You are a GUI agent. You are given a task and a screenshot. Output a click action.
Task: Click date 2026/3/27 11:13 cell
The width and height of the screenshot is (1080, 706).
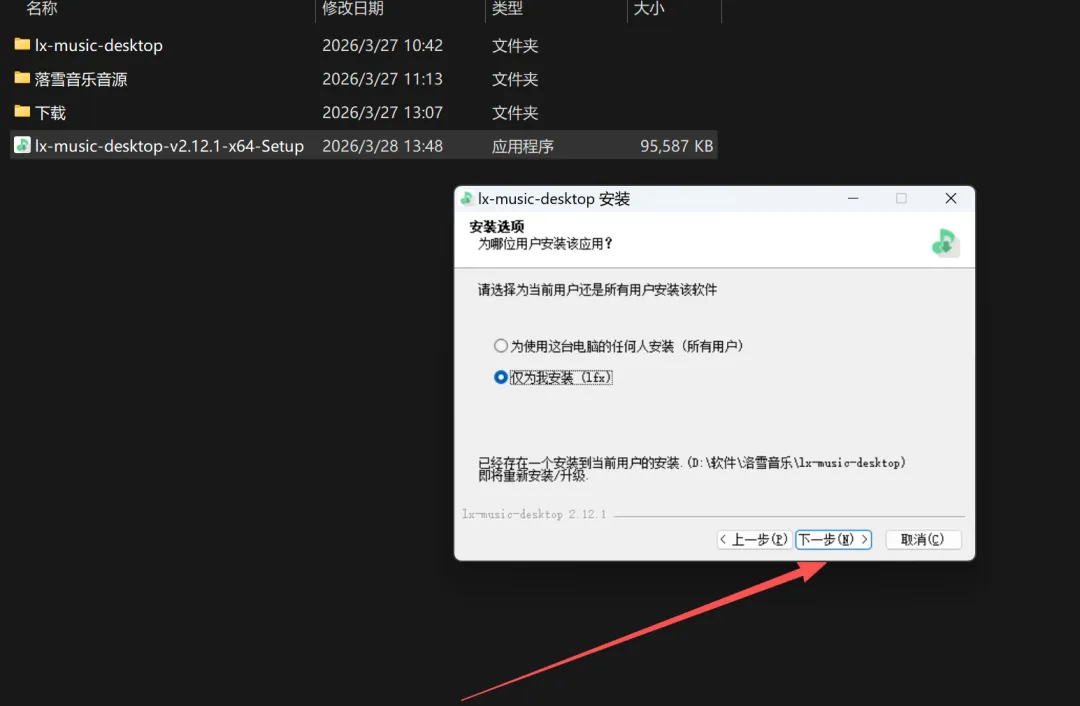382,79
